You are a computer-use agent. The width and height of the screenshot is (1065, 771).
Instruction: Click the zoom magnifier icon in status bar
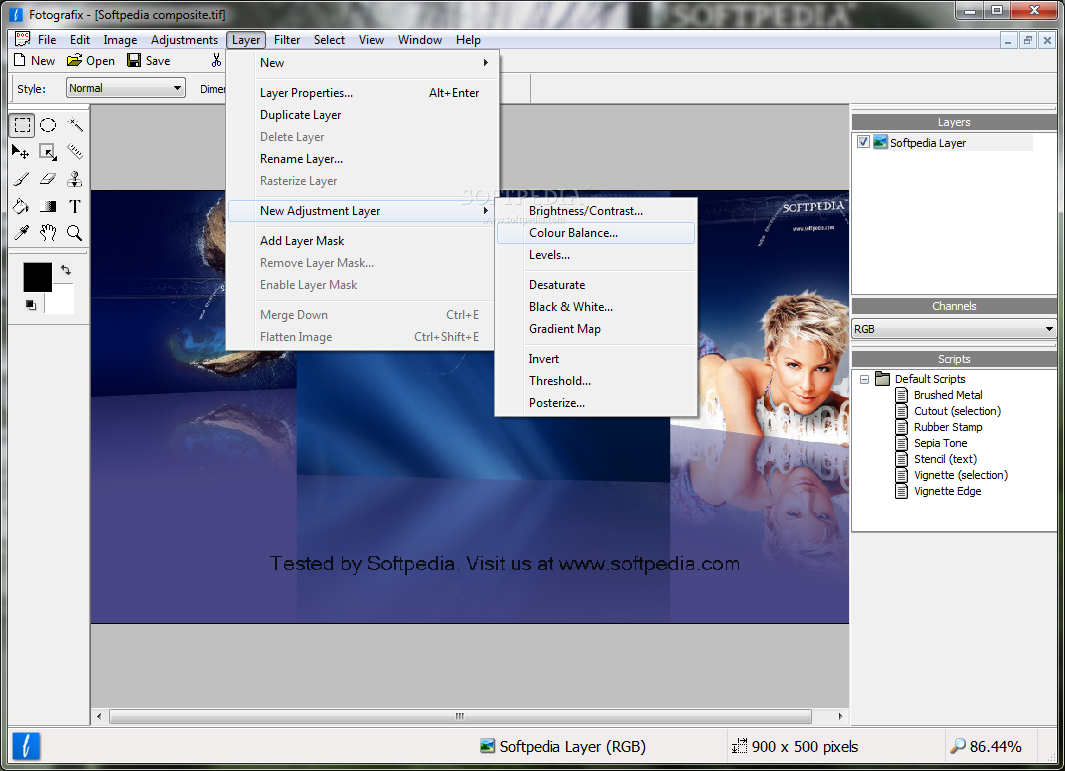(x=958, y=746)
